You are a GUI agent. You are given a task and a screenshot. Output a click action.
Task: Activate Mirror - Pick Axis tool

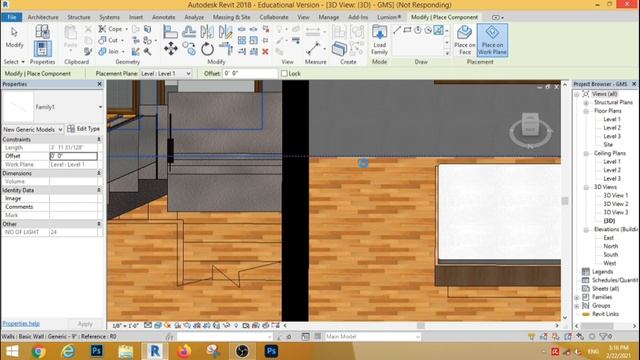[x=207, y=31]
